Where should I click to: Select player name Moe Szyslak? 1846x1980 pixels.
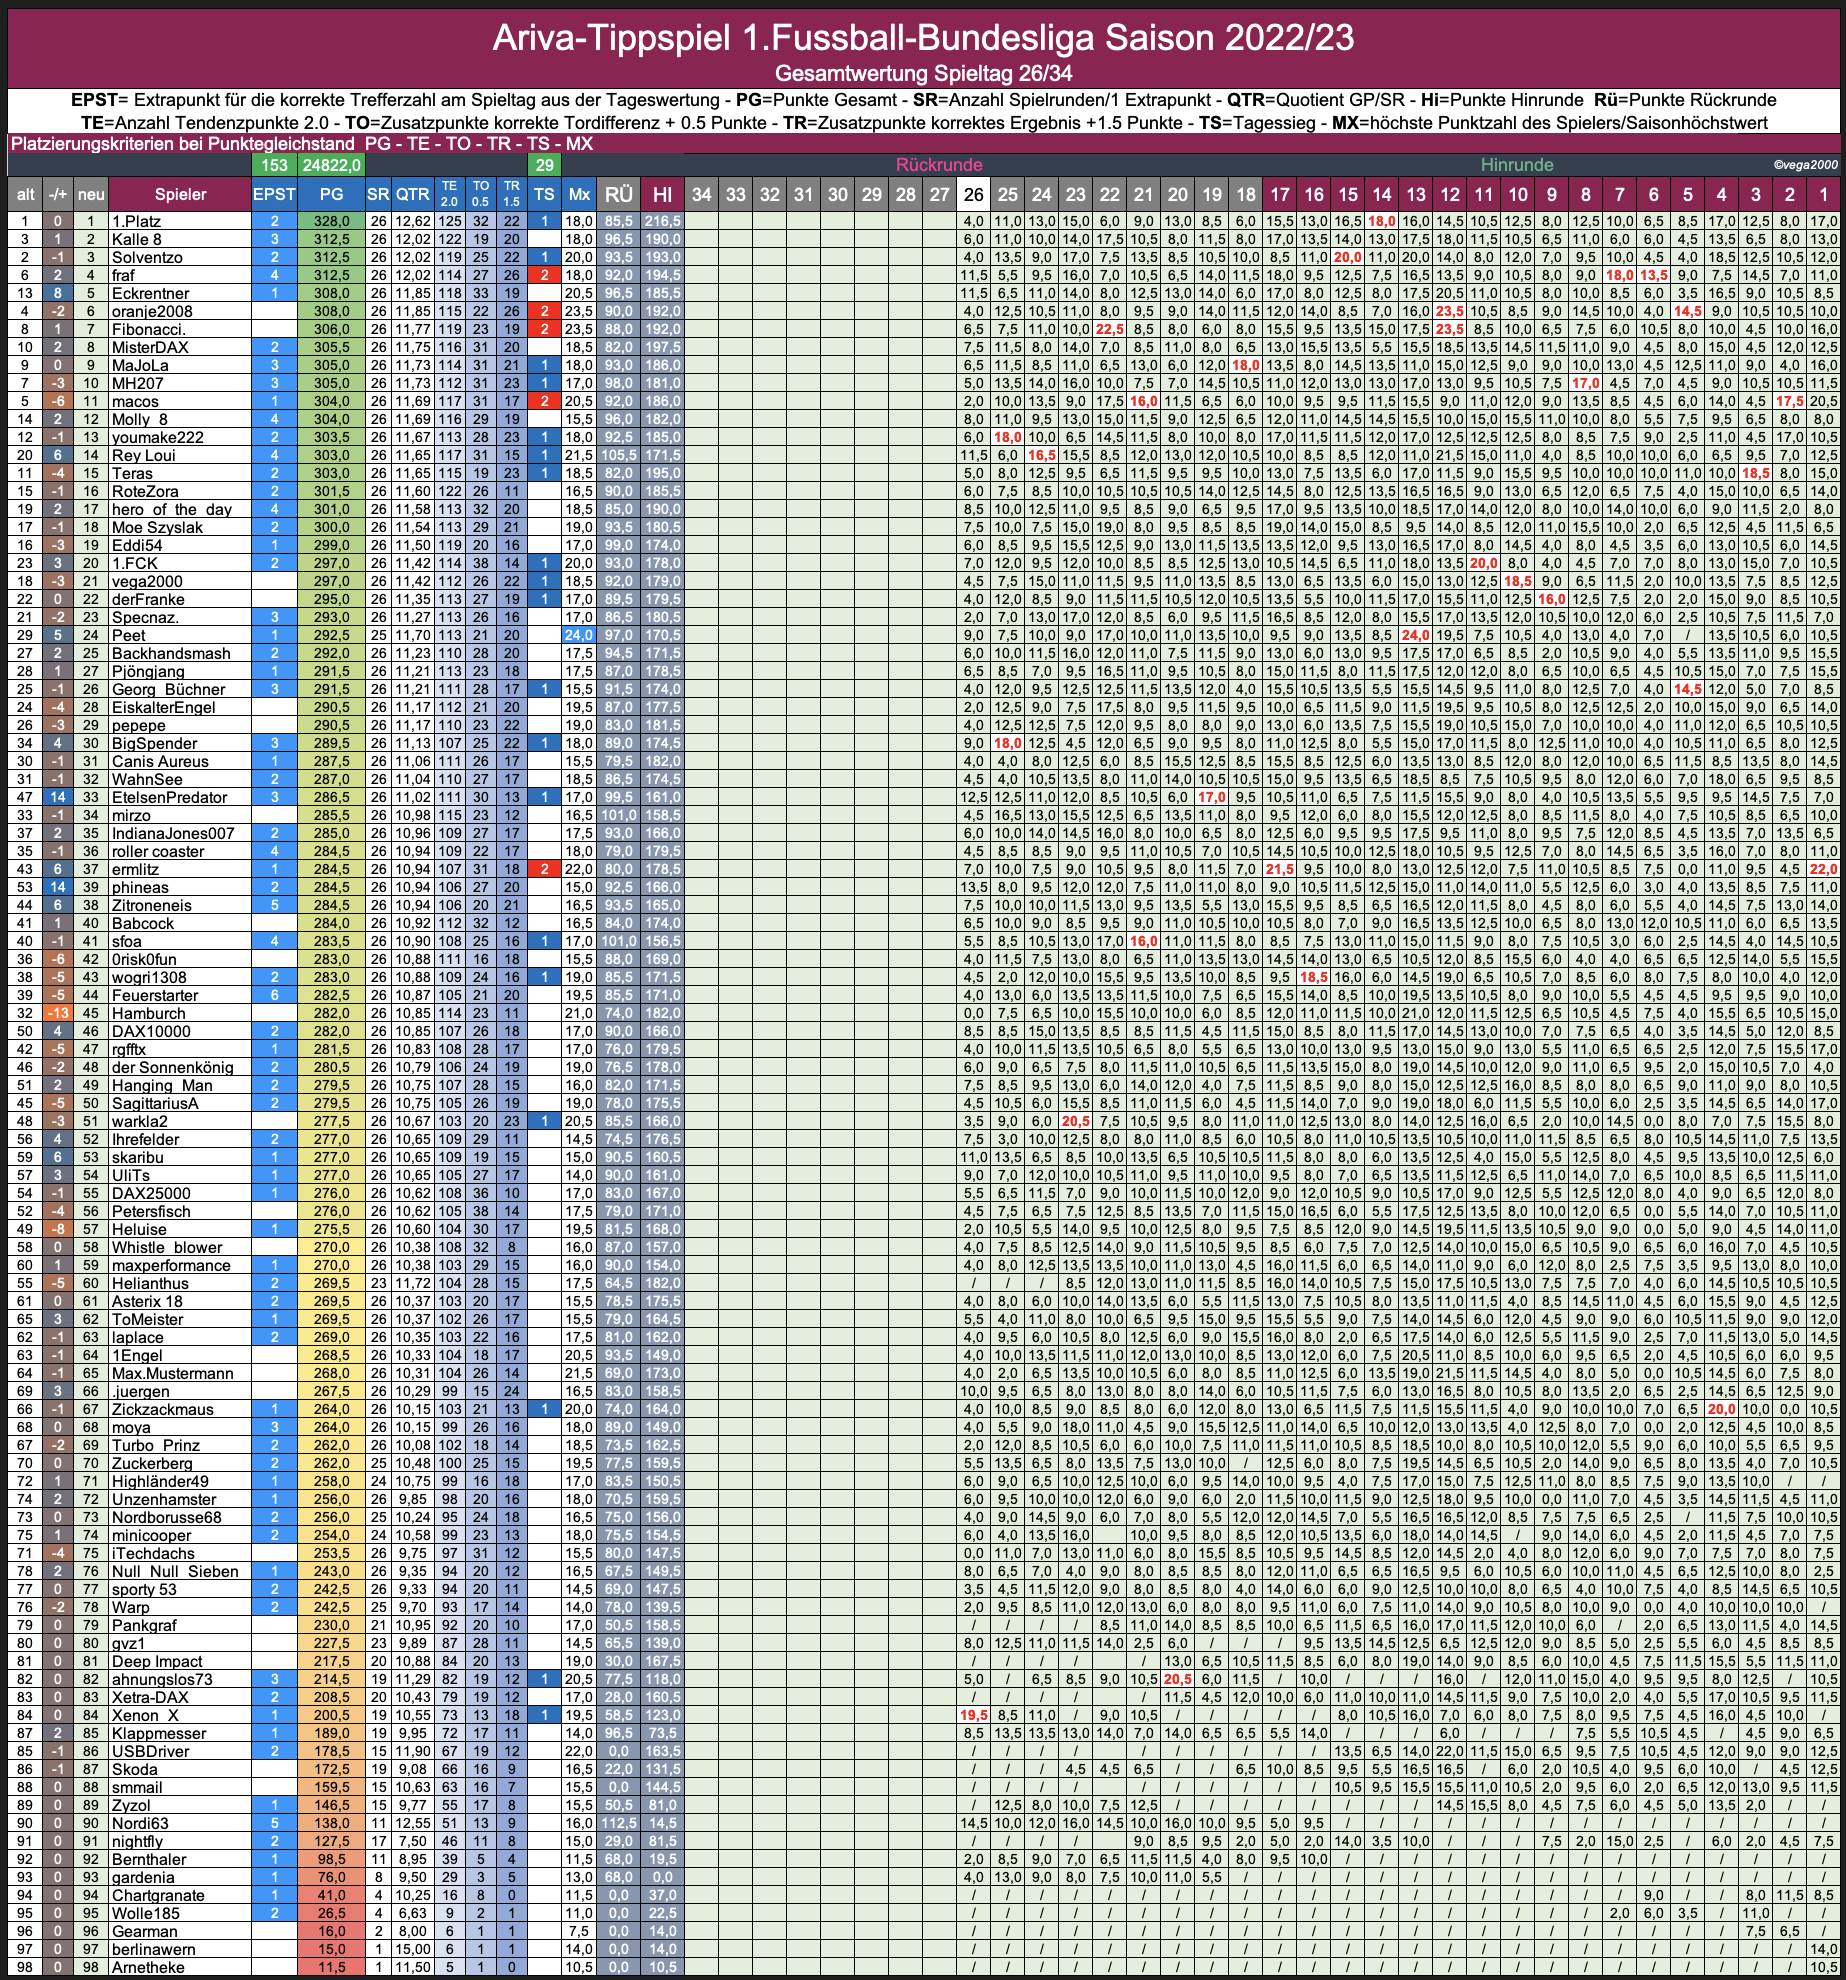click(x=157, y=527)
